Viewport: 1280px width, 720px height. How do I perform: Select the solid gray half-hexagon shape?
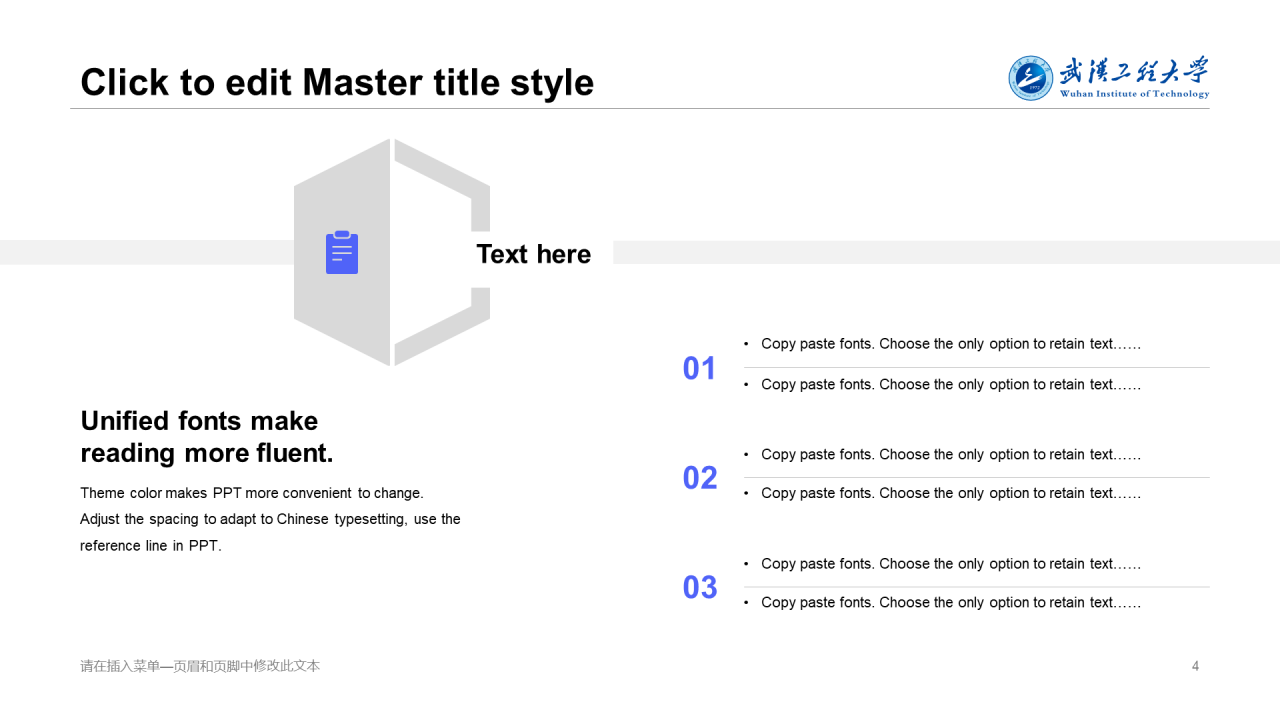tap(342, 252)
